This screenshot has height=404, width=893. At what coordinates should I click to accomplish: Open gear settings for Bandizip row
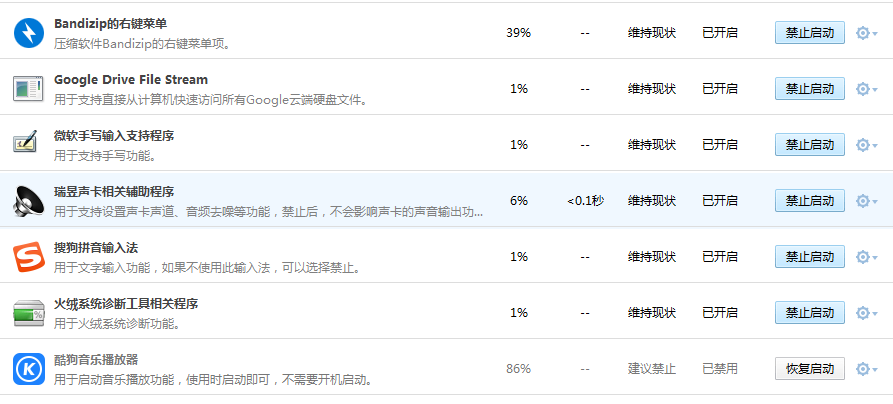(866, 33)
